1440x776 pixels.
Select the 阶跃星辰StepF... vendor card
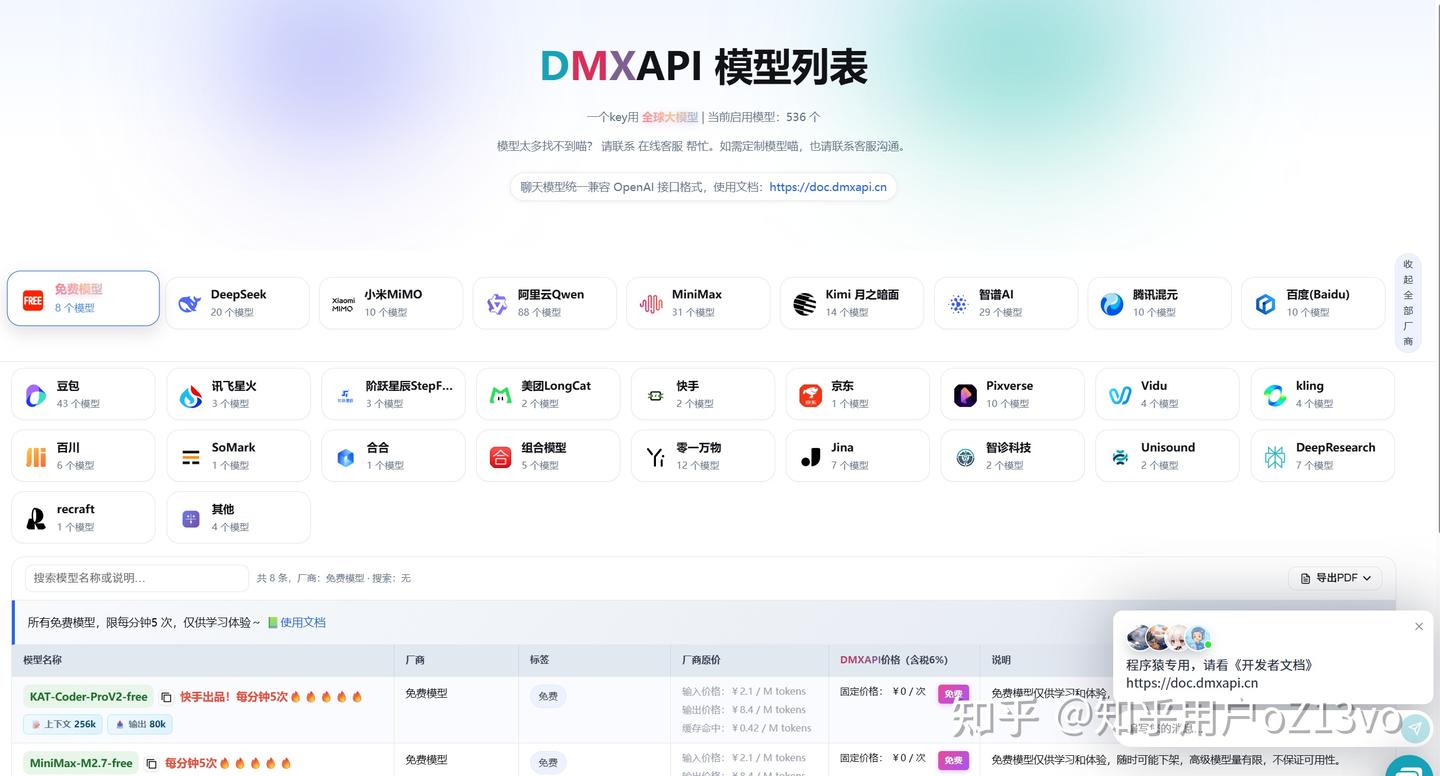pyautogui.click(x=393, y=394)
